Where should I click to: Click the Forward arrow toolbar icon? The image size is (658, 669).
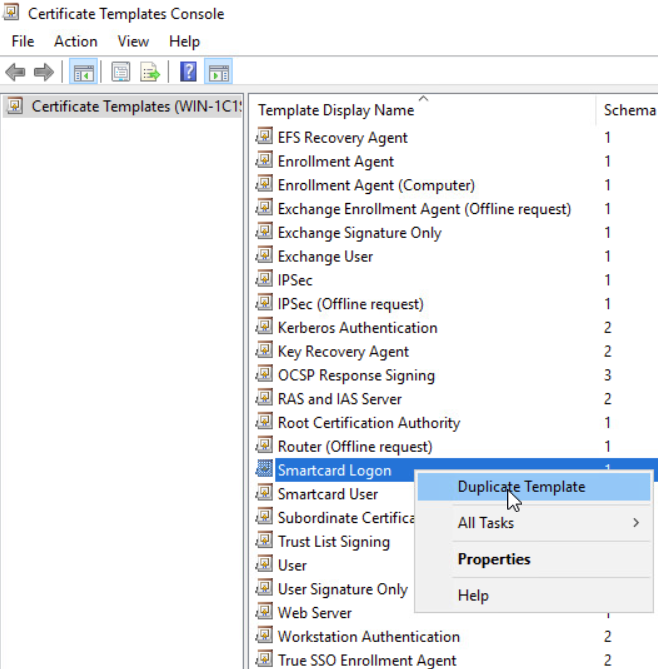coord(44,72)
